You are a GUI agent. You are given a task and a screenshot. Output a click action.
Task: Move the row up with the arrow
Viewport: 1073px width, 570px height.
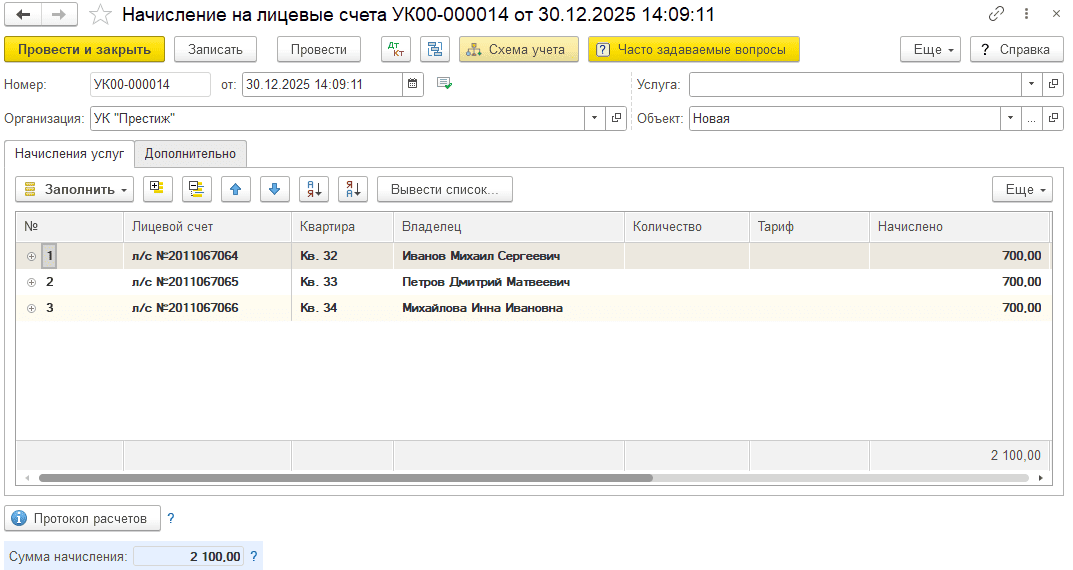click(236, 189)
